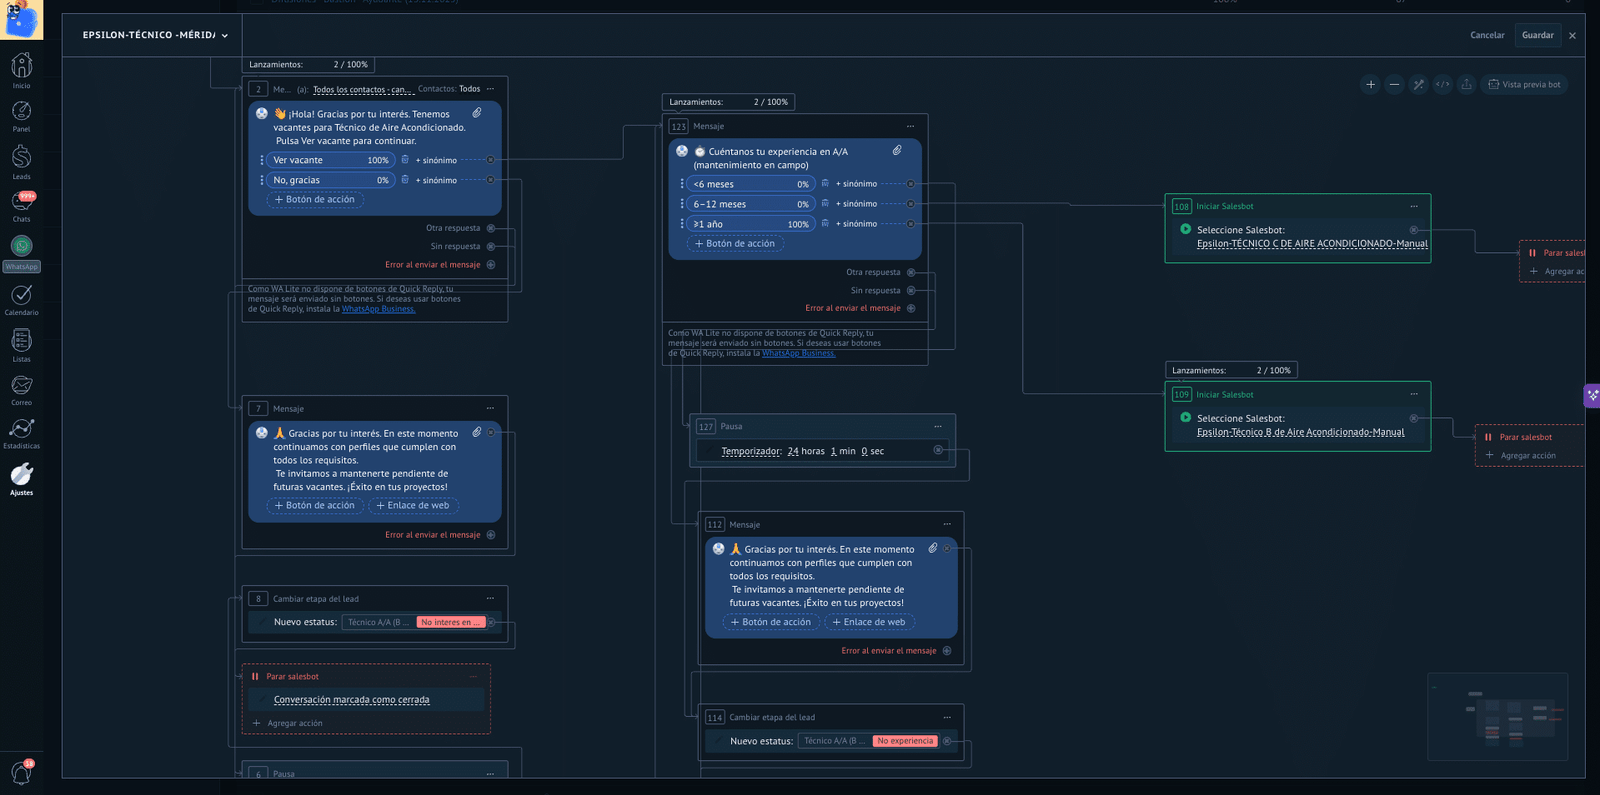The width and height of the screenshot is (1600, 795).
Task: Expand the EPSILON-TÉCNICO bot name dropdown
Action: tap(224, 36)
